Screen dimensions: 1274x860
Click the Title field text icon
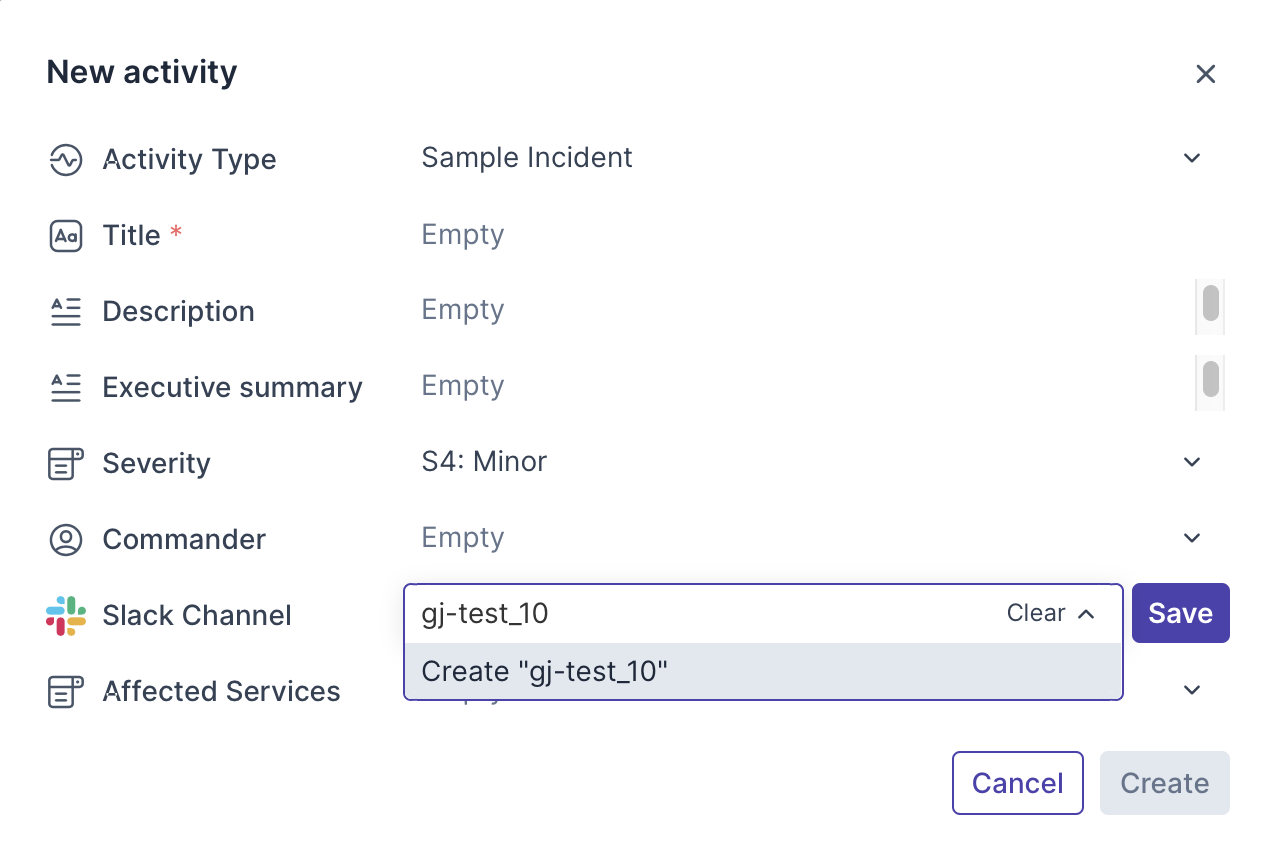(x=66, y=236)
